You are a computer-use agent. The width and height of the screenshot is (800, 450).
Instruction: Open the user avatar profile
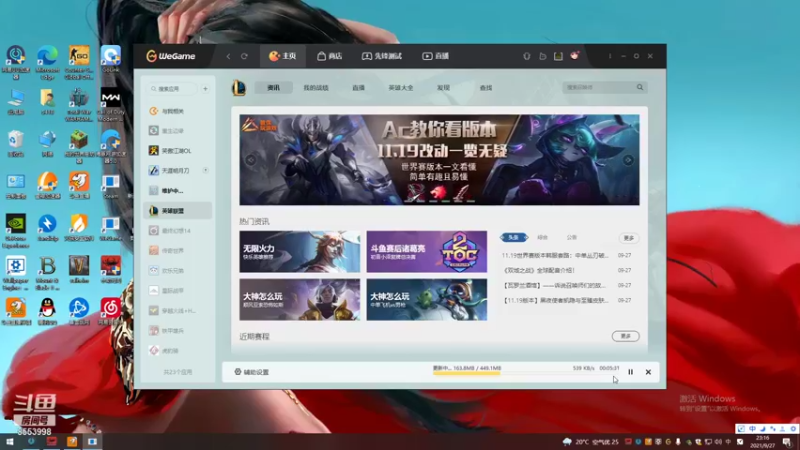click(x=575, y=56)
